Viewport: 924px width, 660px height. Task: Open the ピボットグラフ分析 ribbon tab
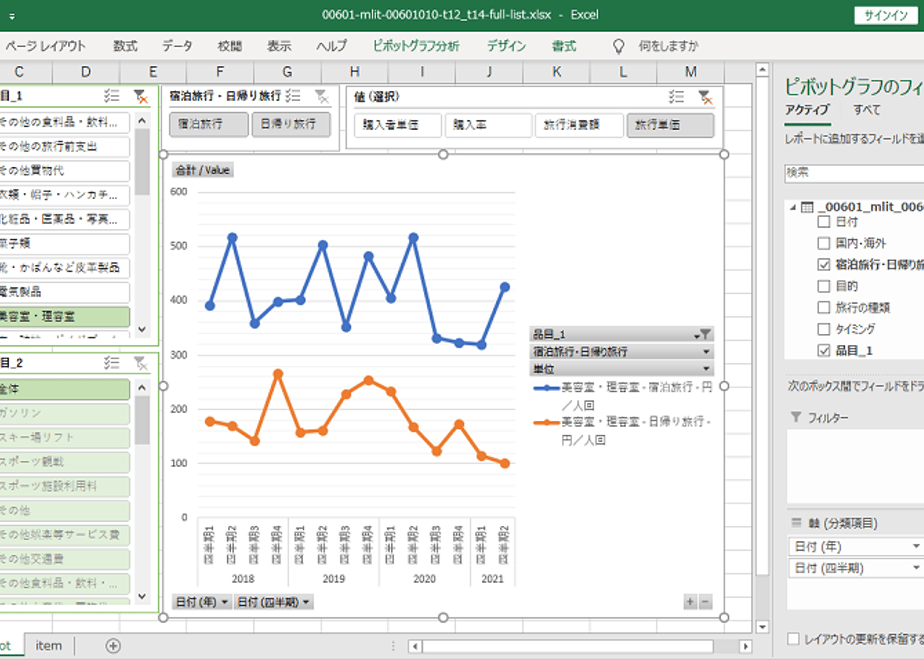[x=415, y=46]
